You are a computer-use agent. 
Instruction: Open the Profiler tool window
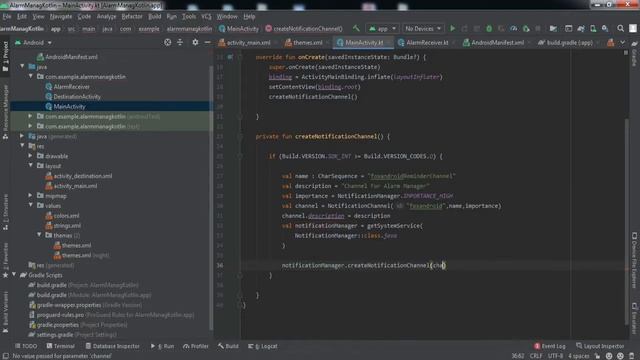pyautogui.click(x=196, y=346)
